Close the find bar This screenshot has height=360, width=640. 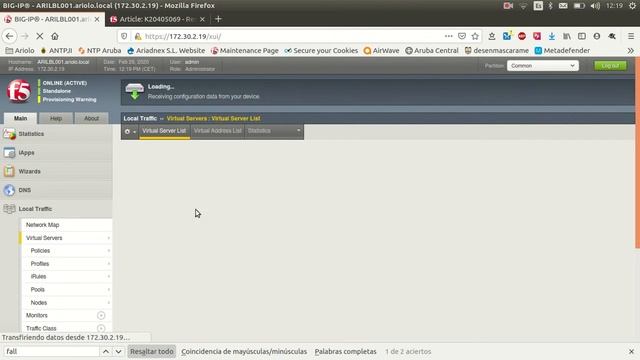631,351
